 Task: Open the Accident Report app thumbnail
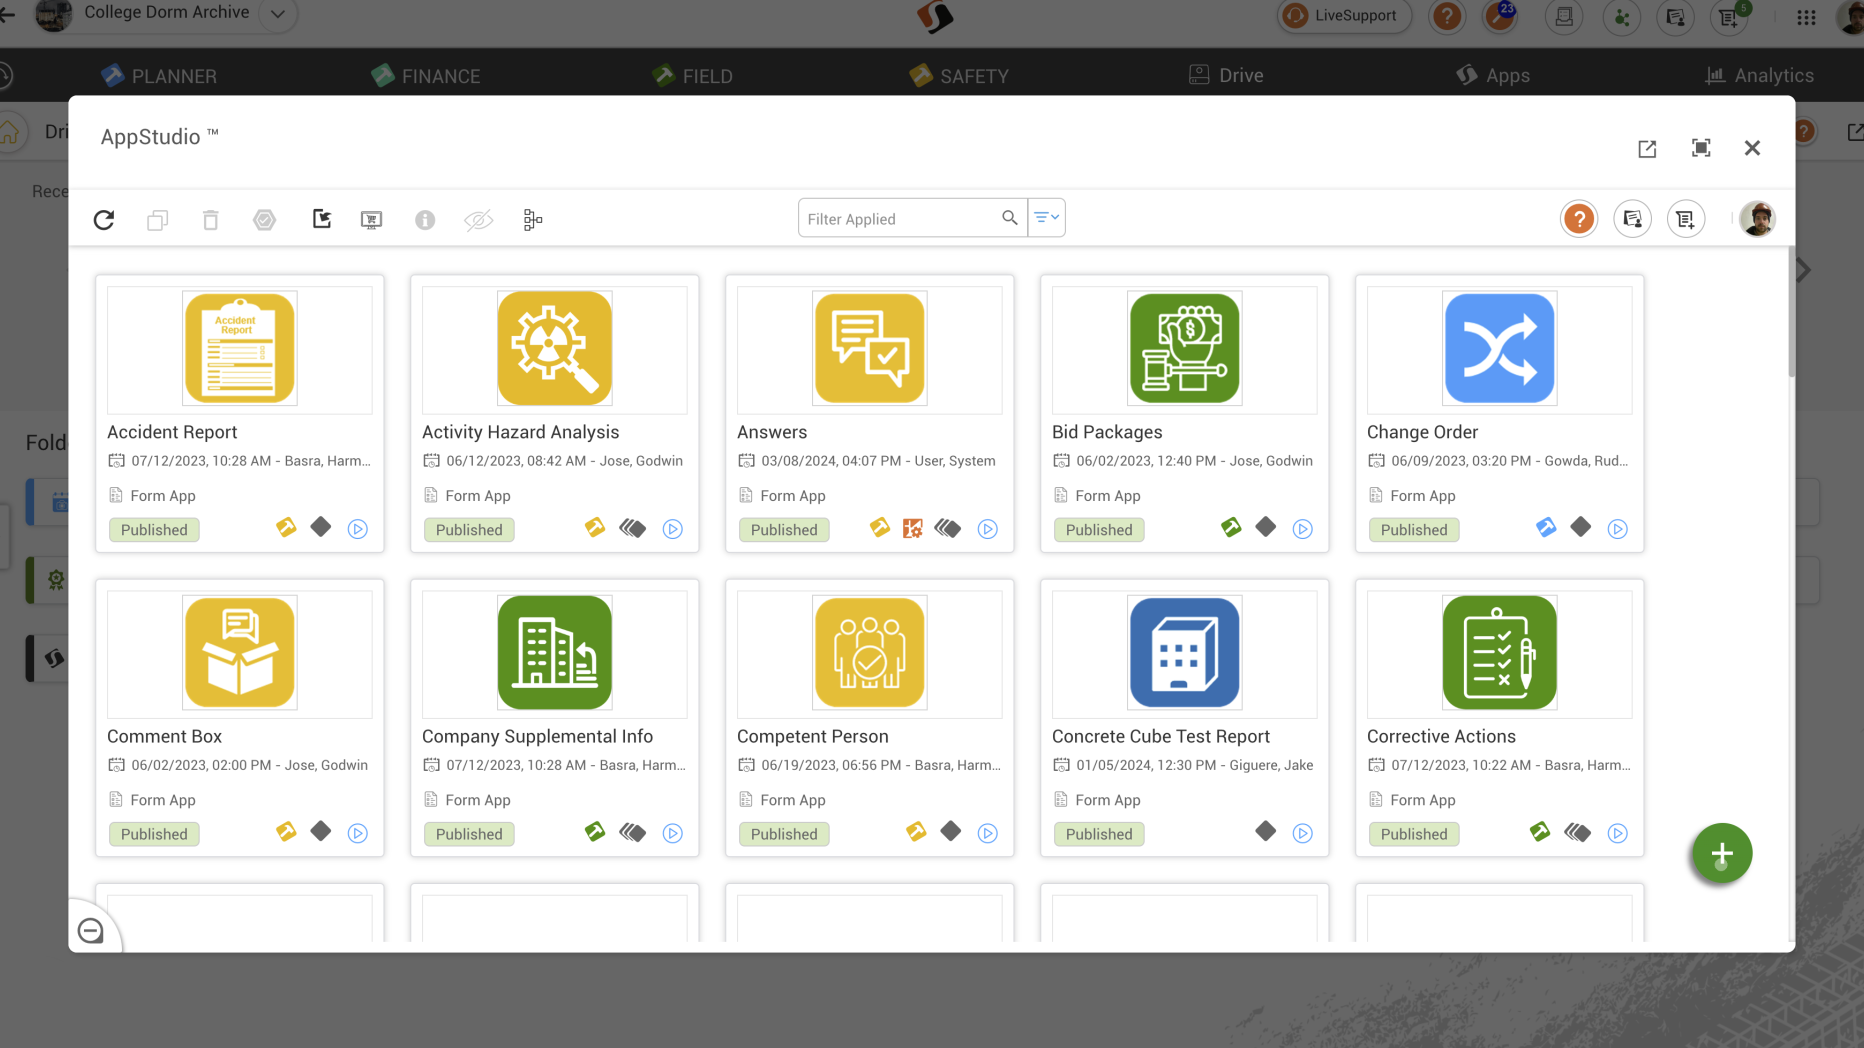coord(239,348)
